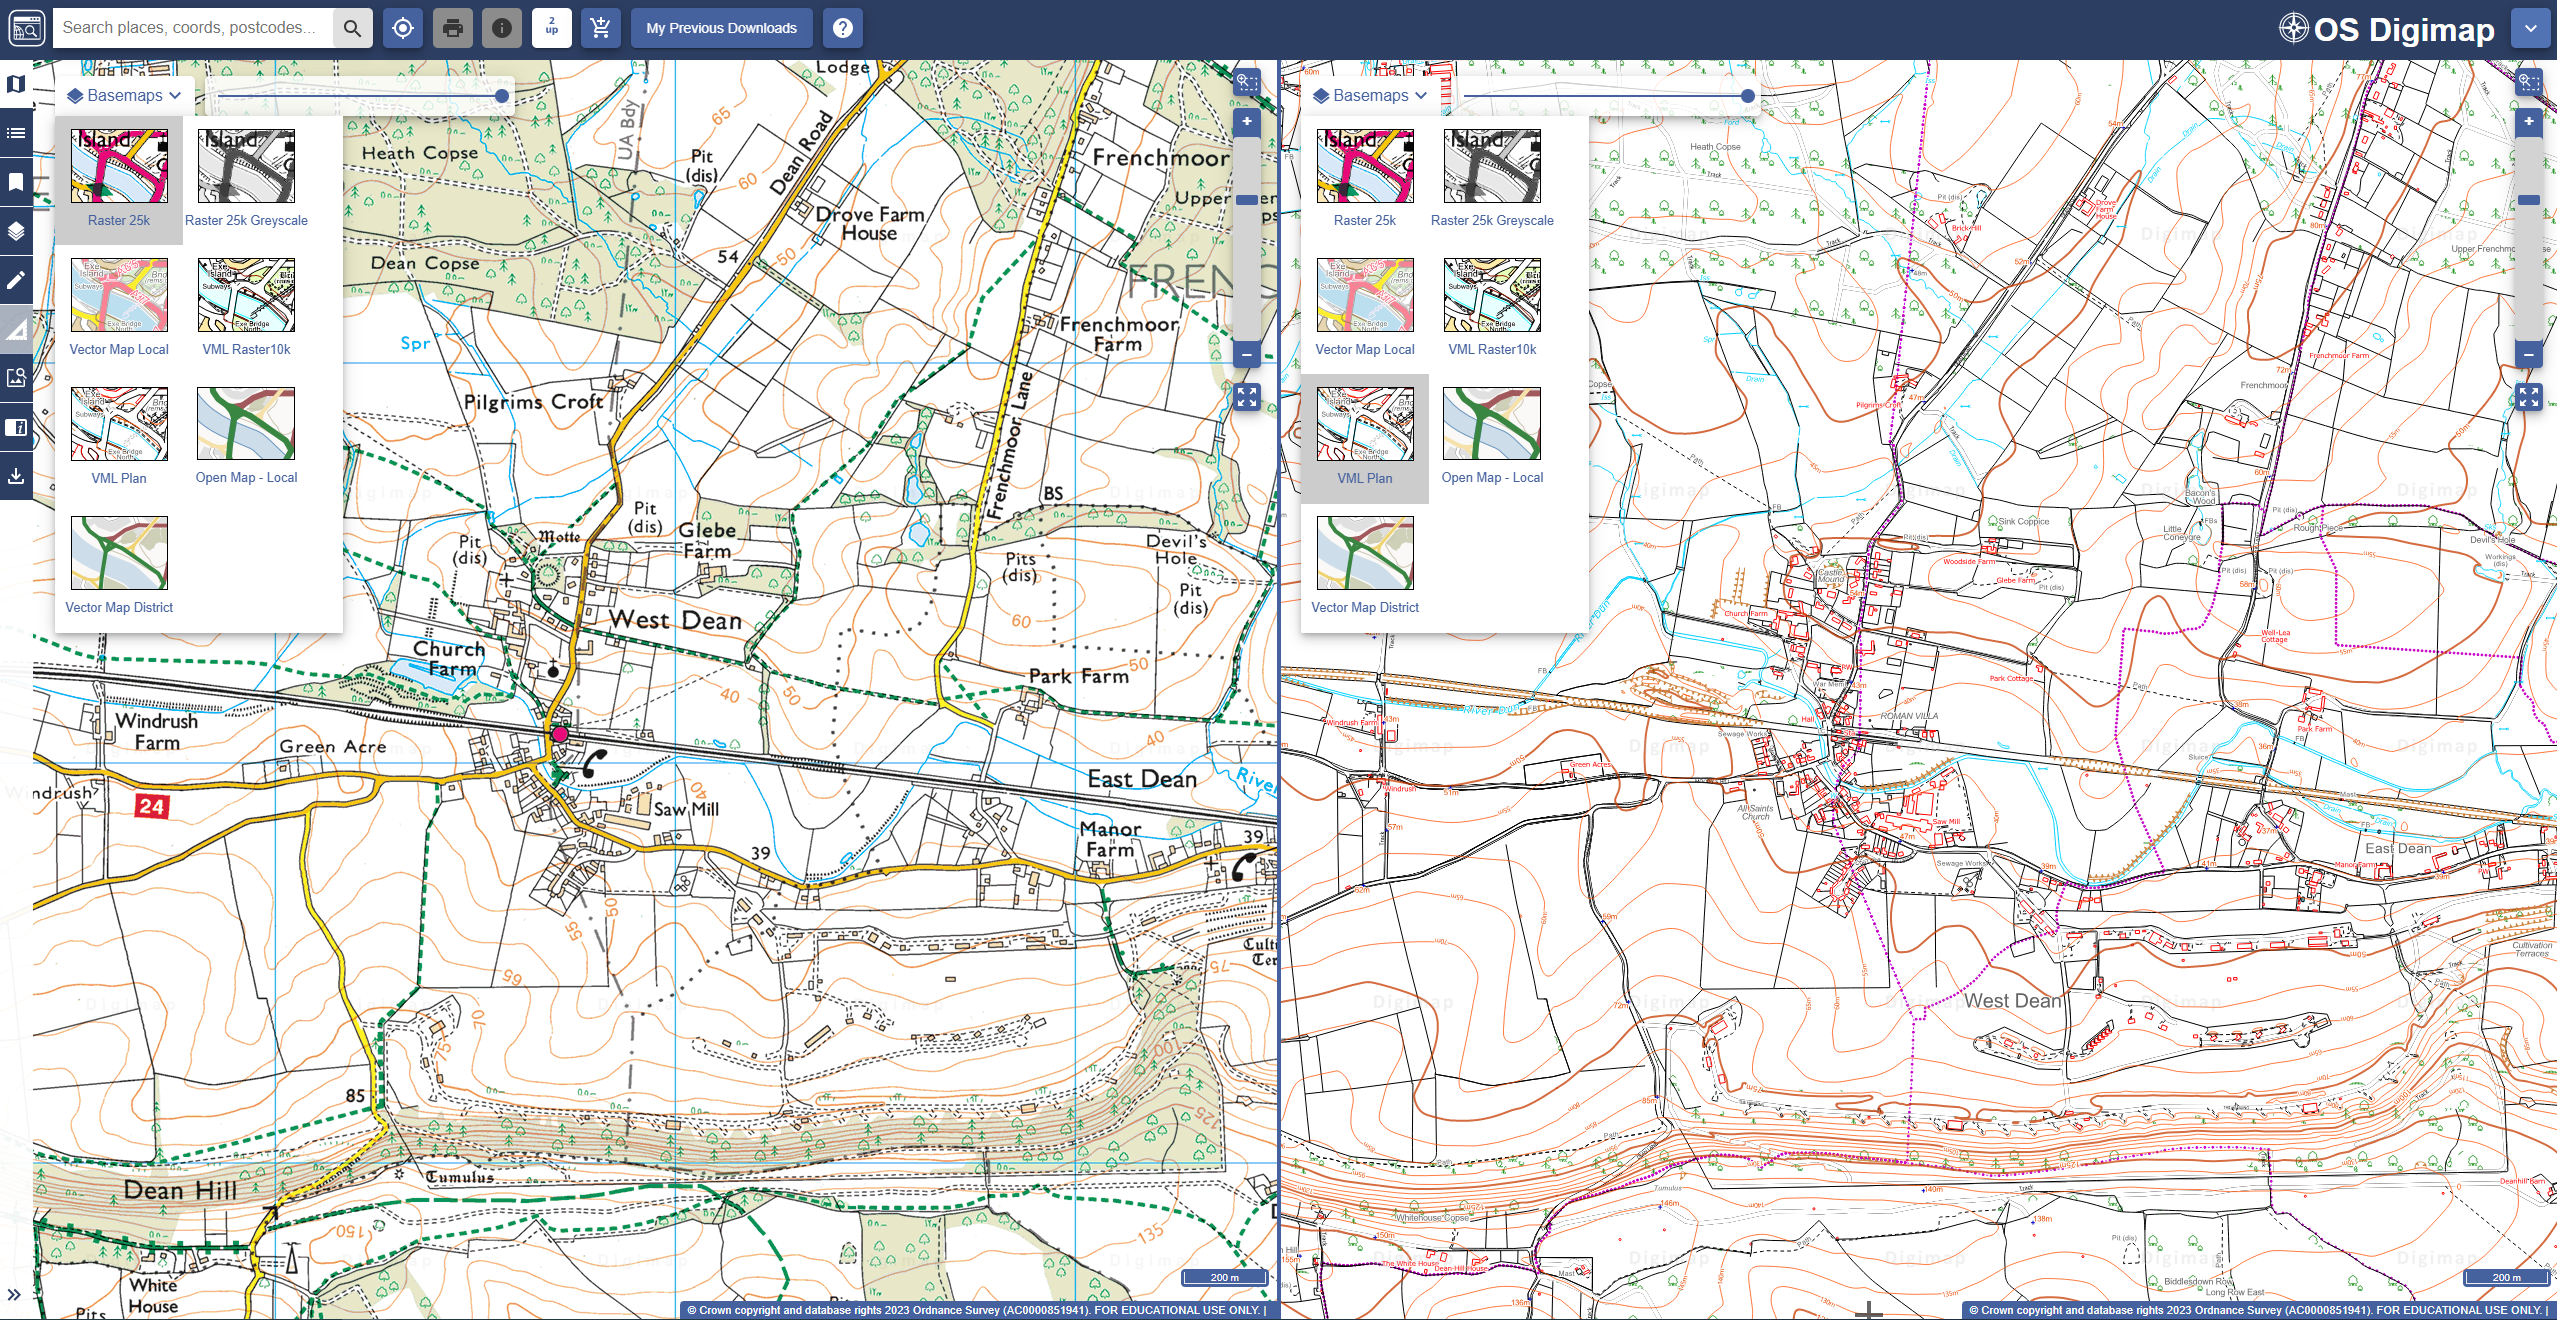Open the add-to-basket cart icon
The width and height of the screenshot is (2557, 1320).
pos(601,28)
